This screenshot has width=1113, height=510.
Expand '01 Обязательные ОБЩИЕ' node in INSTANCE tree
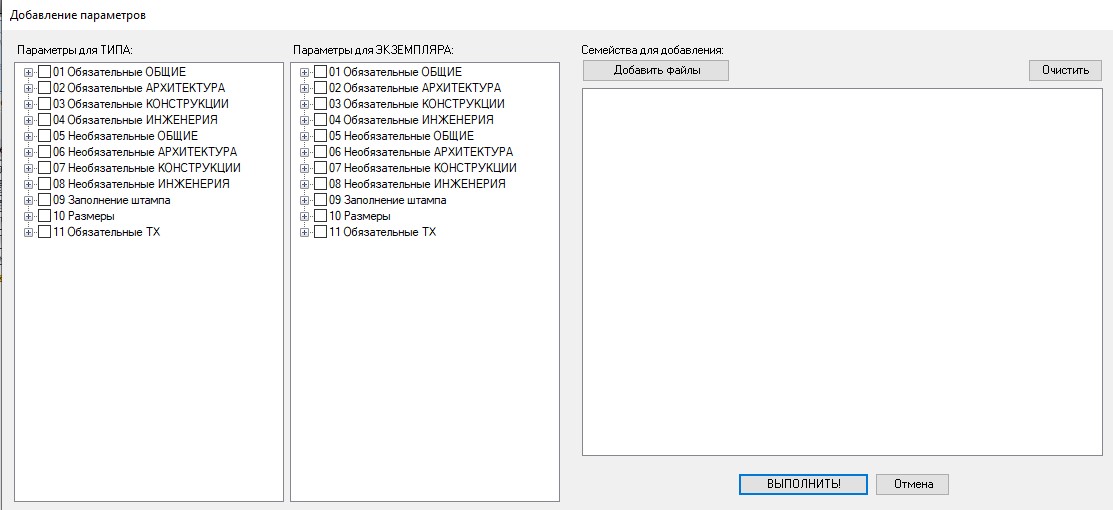tap(304, 72)
